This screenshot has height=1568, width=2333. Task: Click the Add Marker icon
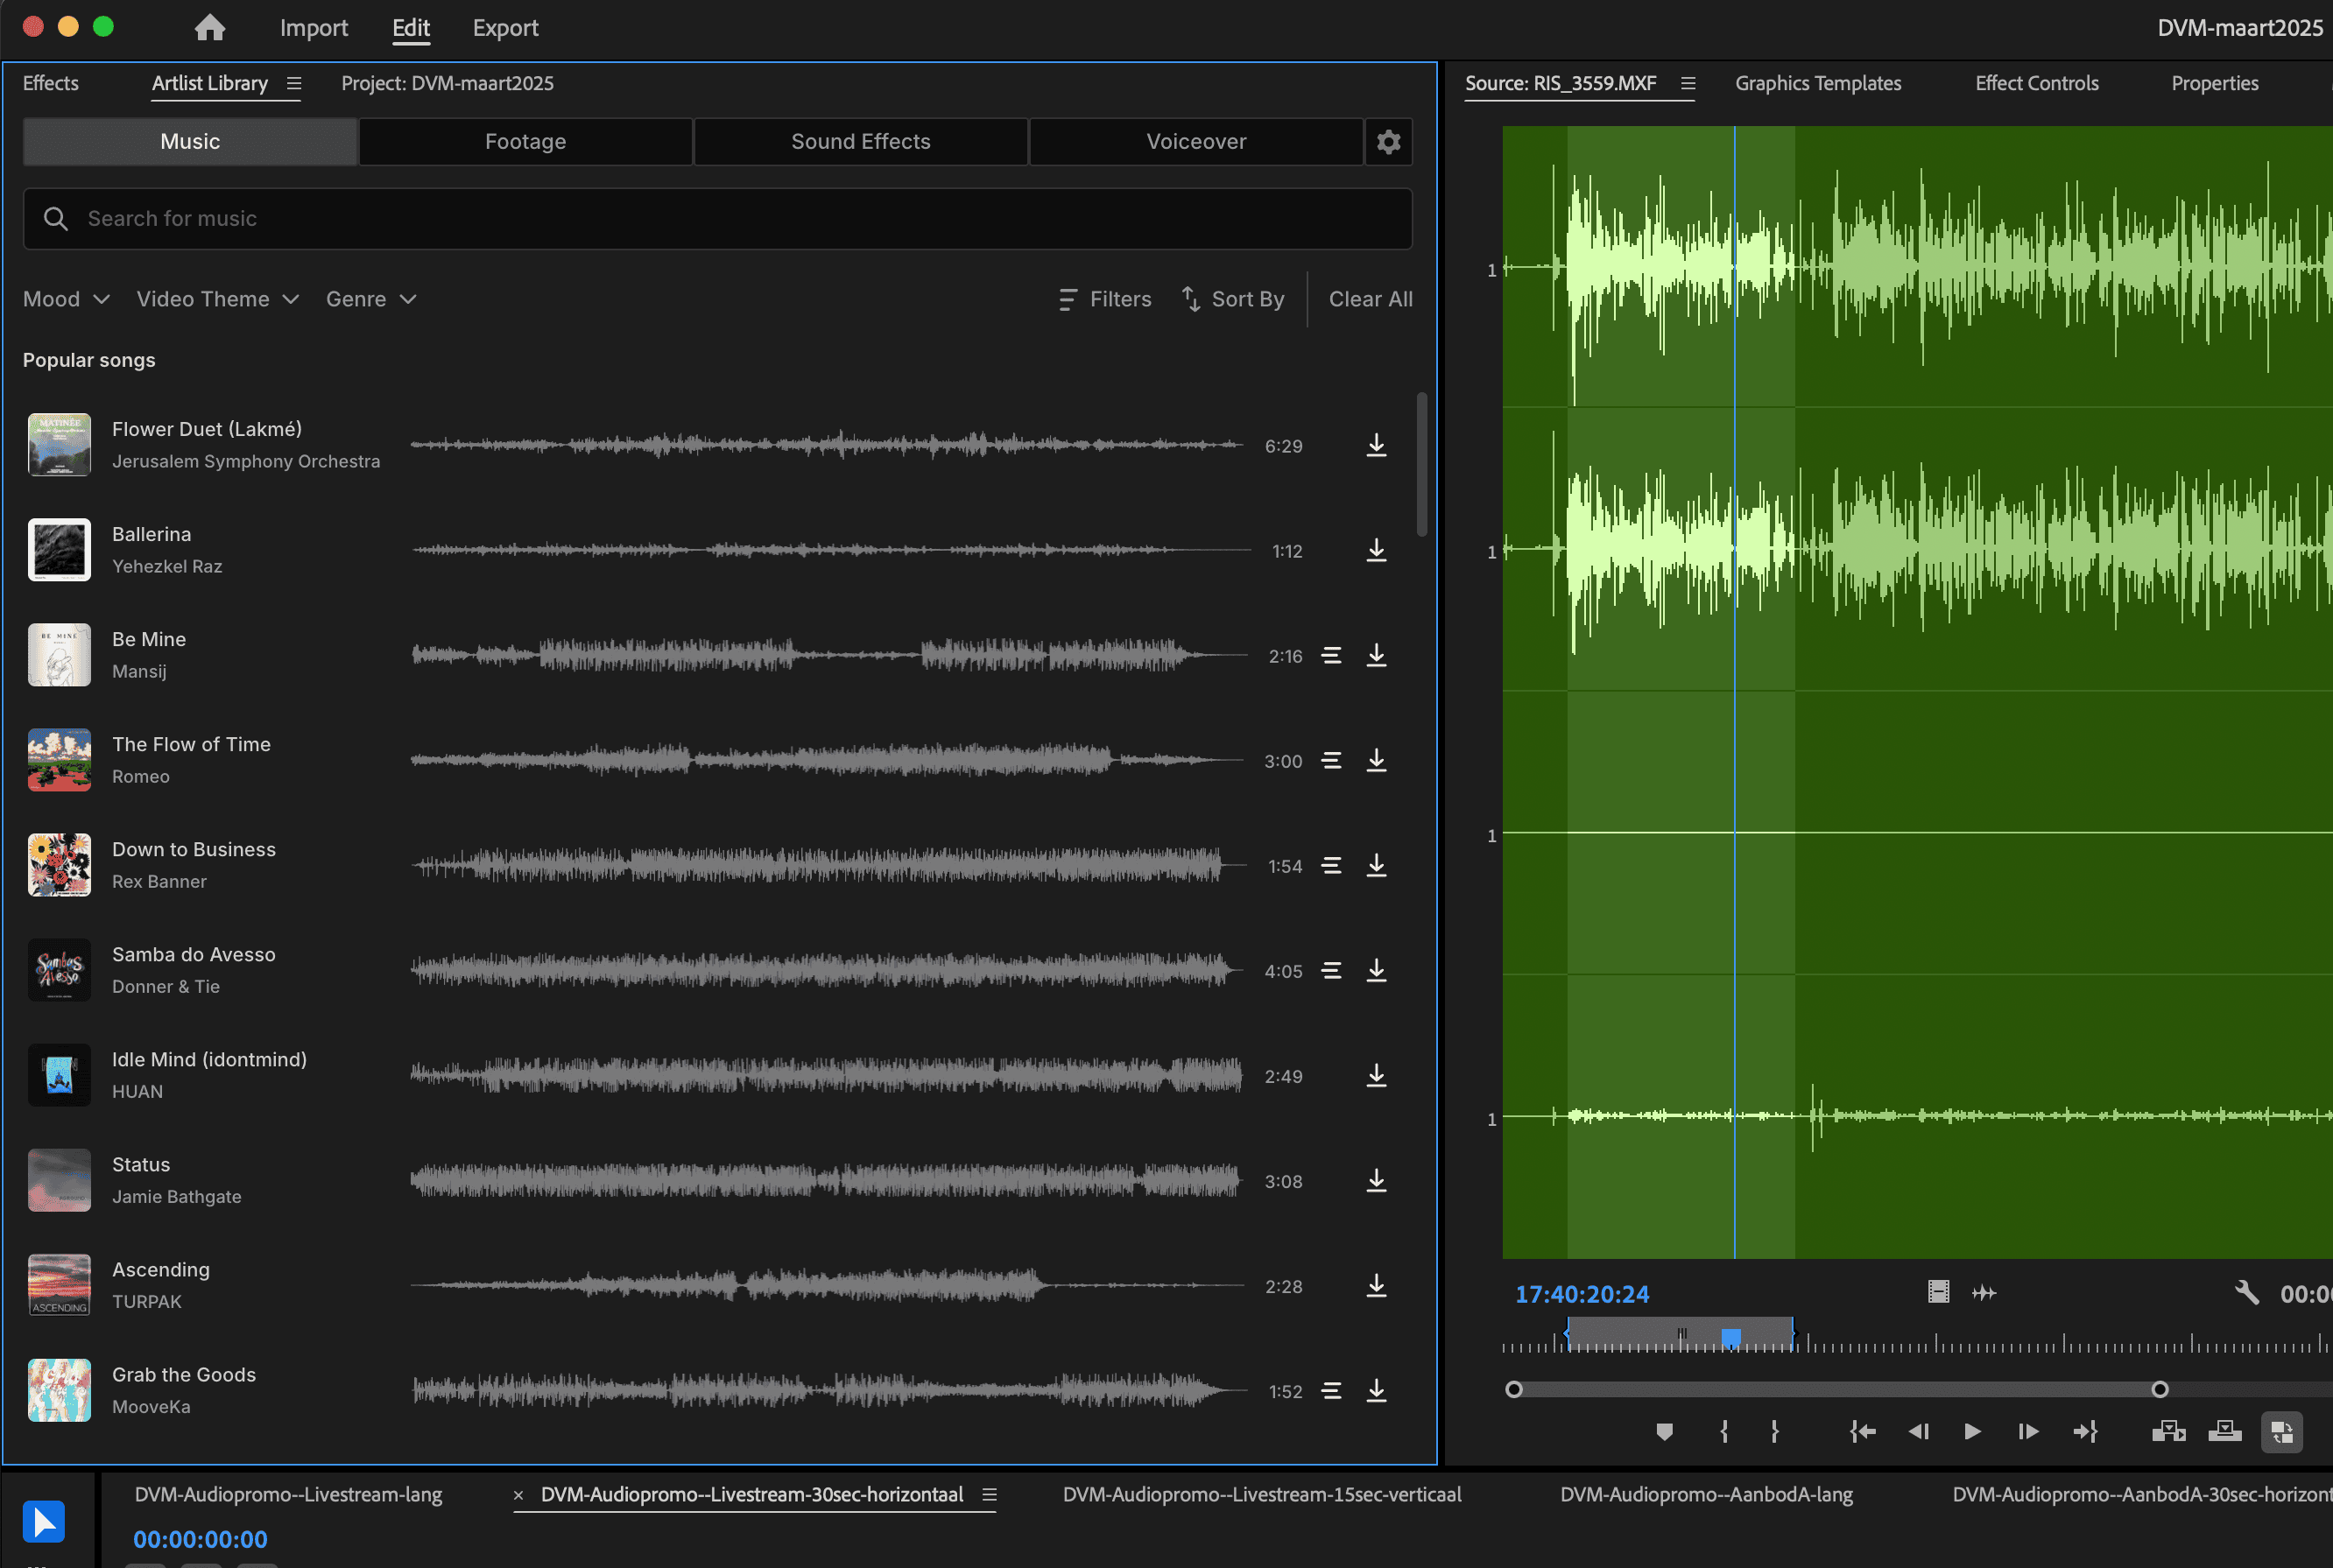pyautogui.click(x=1664, y=1432)
